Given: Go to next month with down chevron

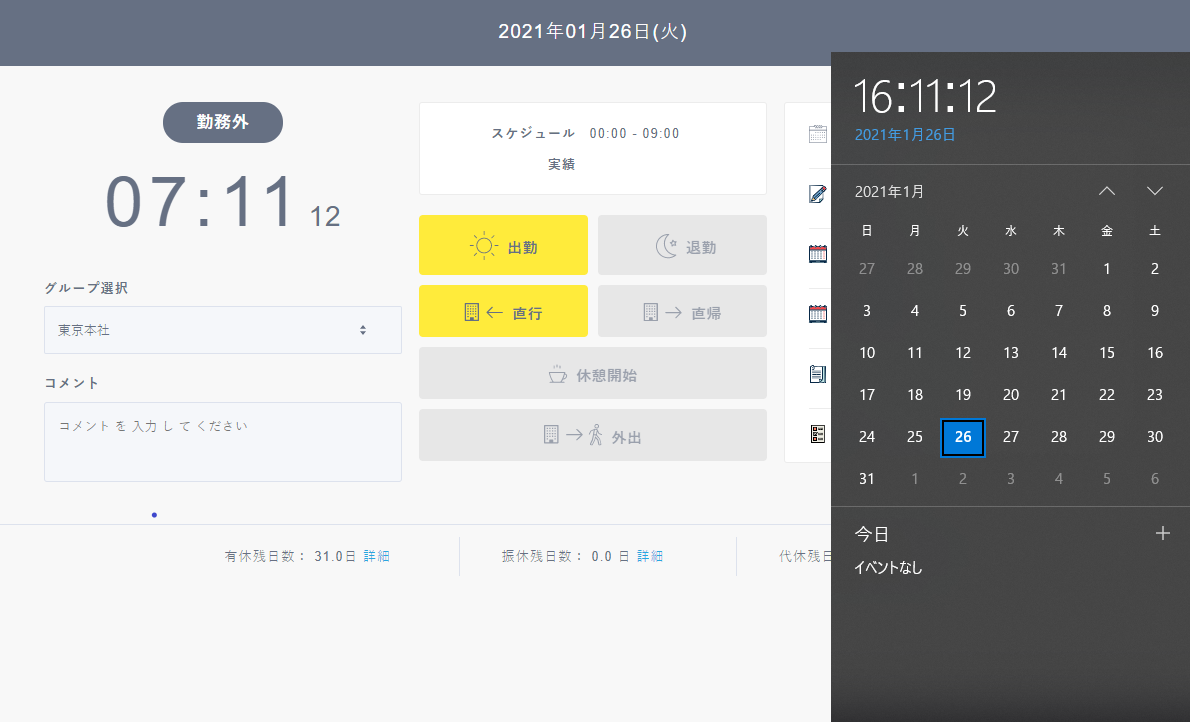Looking at the screenshot, I should tap(1155, 191).
